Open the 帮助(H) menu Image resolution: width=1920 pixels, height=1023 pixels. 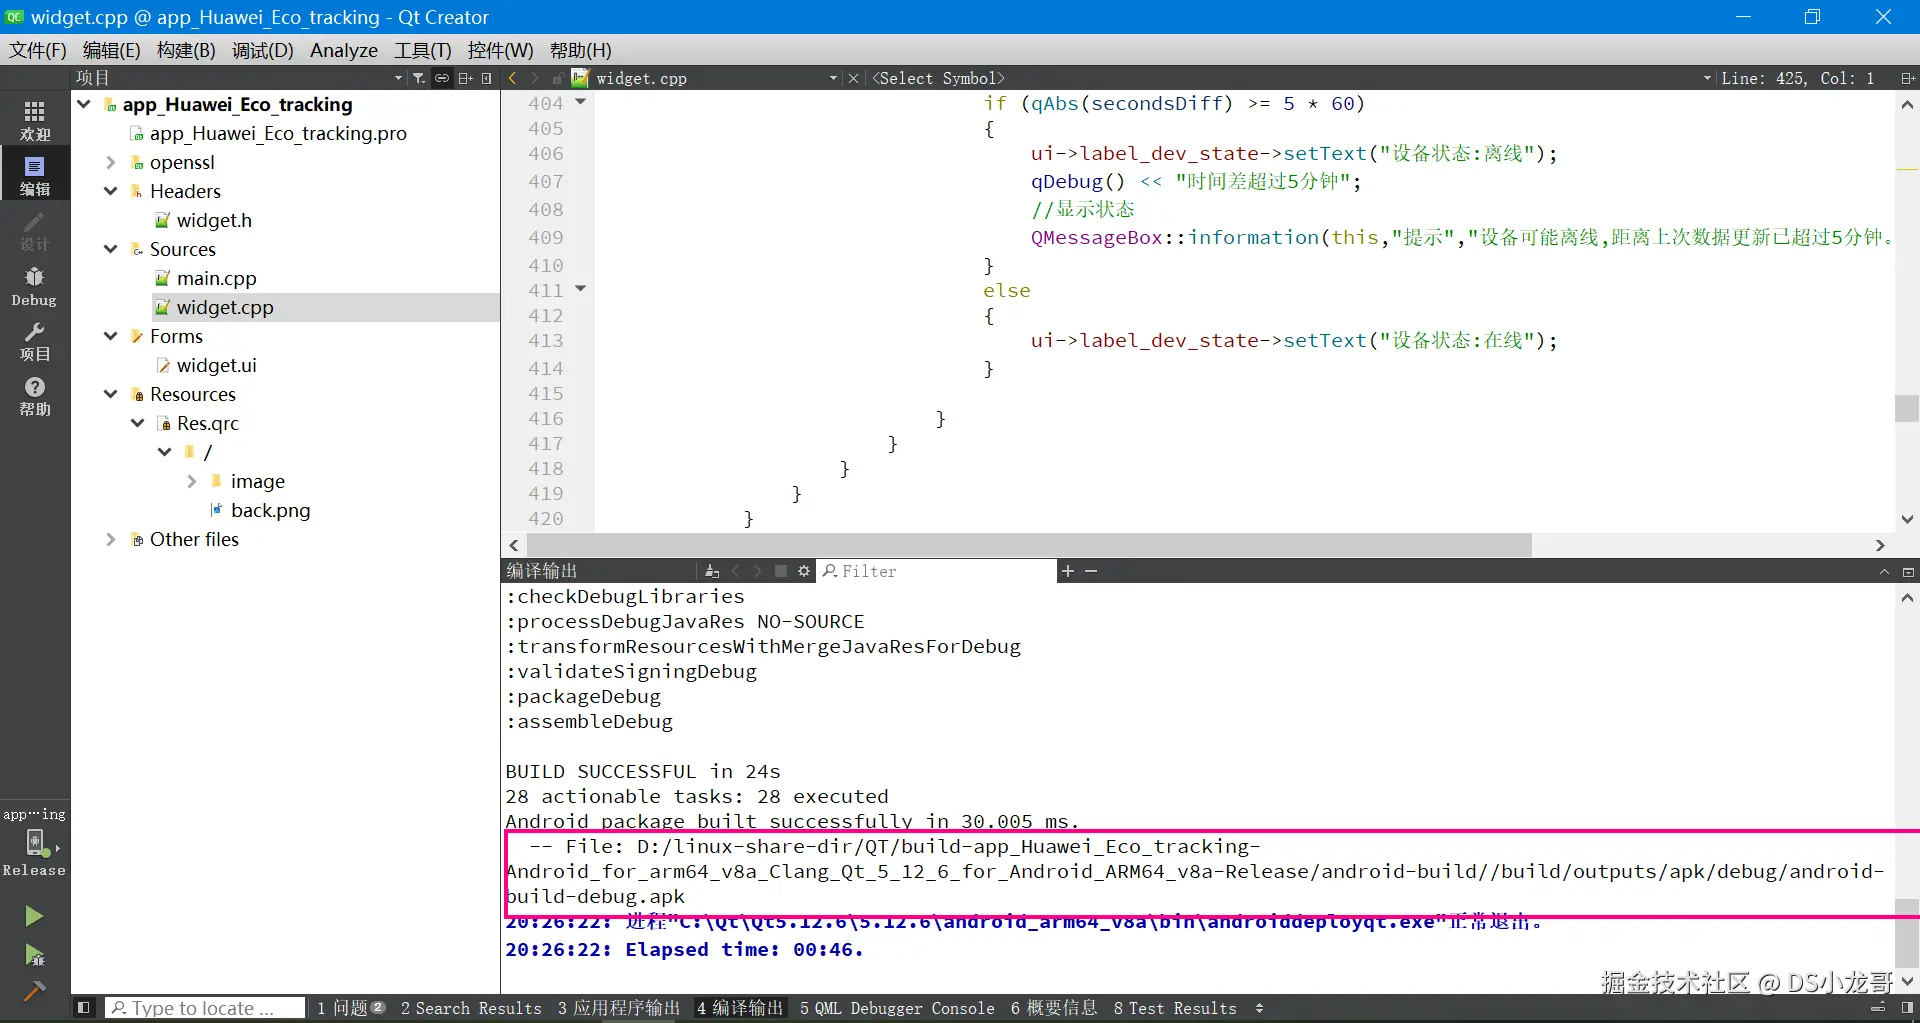pyautogui.click(x=580, y=50)
